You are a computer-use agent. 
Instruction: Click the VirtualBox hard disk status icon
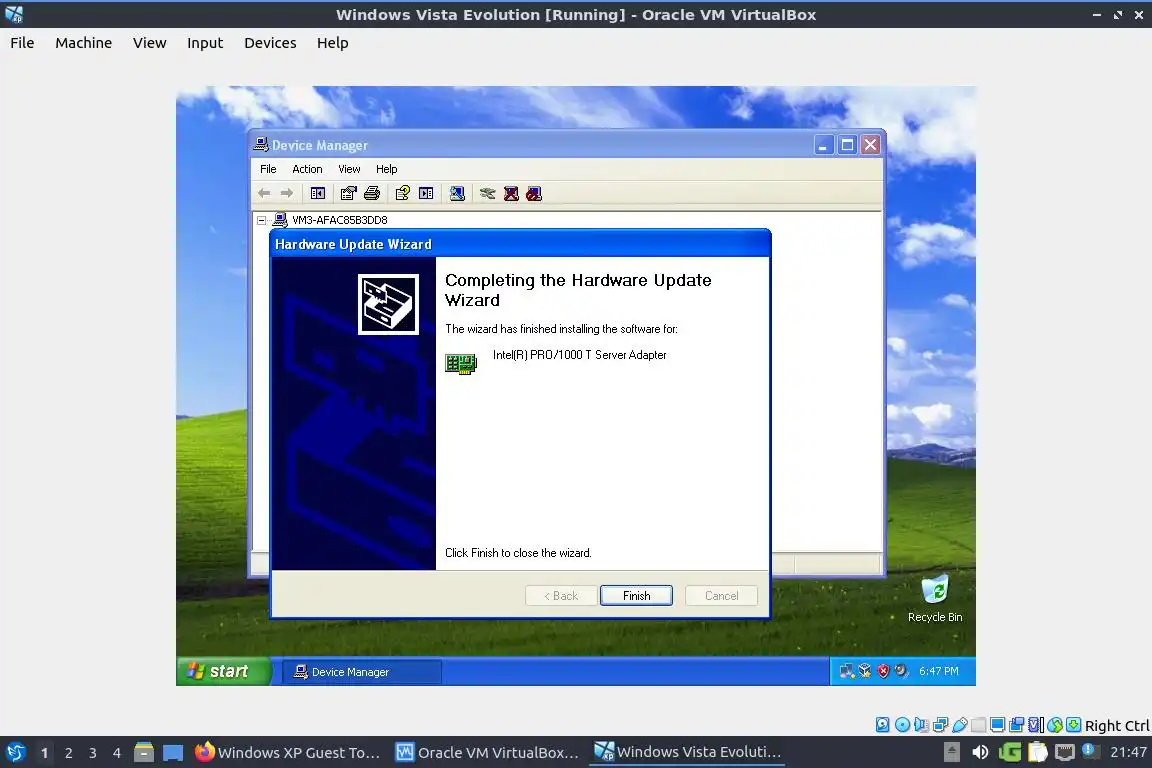[882, 725]
